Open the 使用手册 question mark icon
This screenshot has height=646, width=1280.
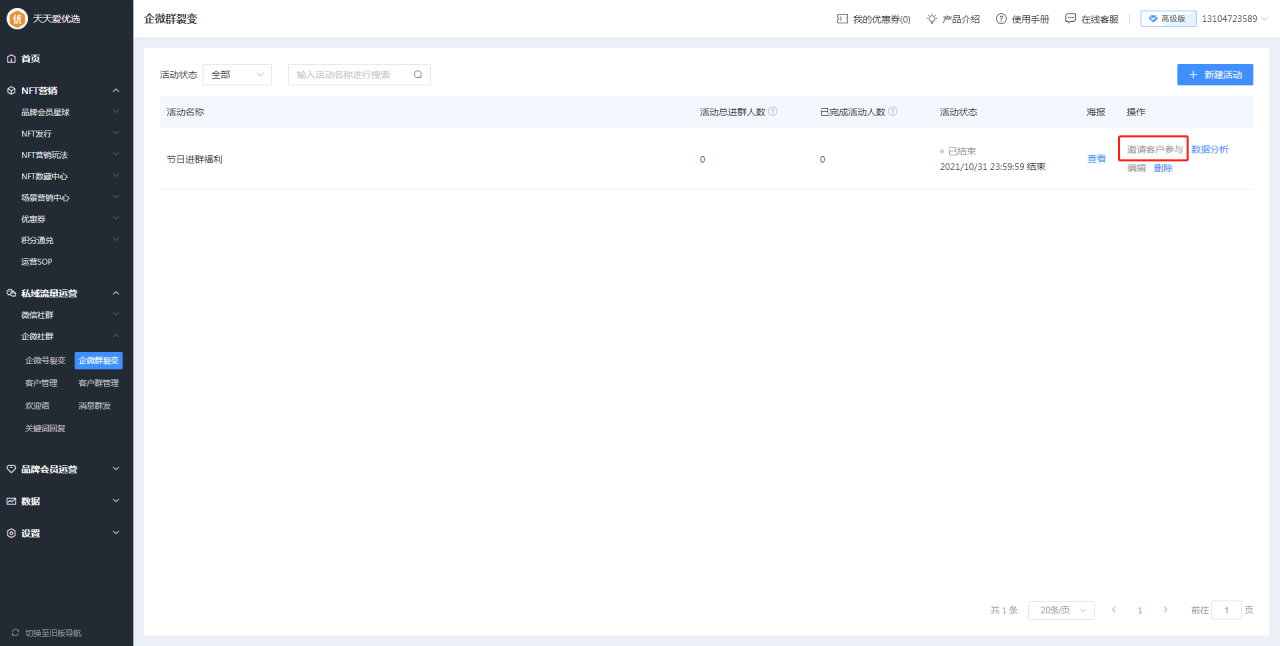click(1001, 19)
